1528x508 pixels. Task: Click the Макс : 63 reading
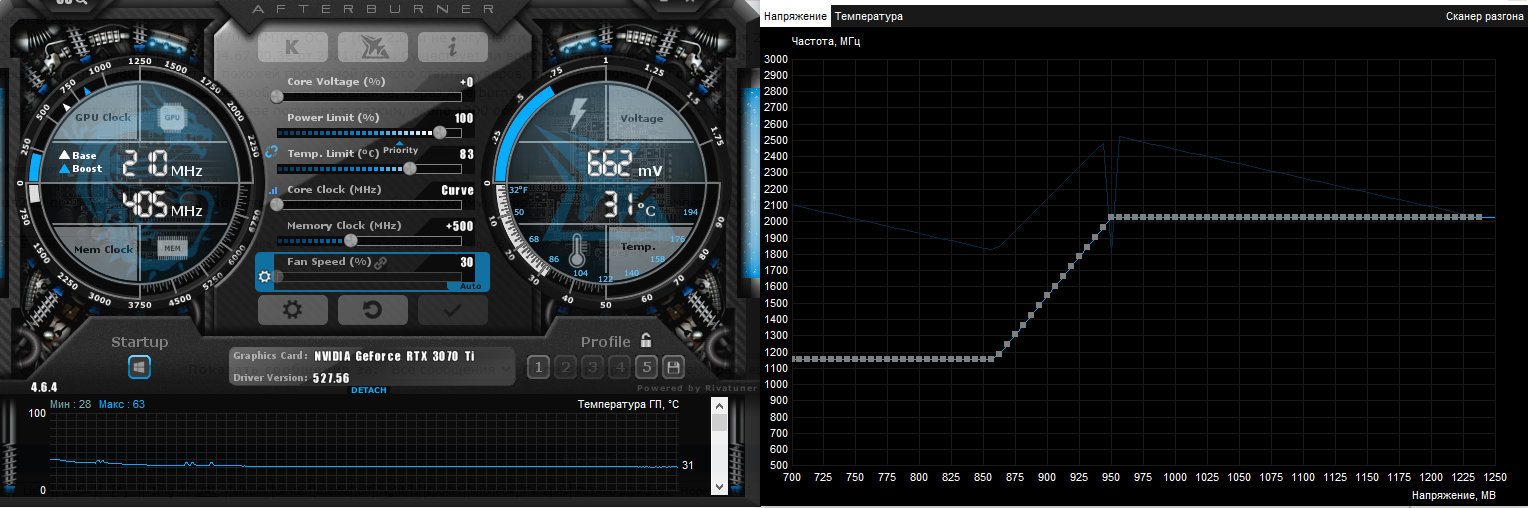(x=122, y=404)
